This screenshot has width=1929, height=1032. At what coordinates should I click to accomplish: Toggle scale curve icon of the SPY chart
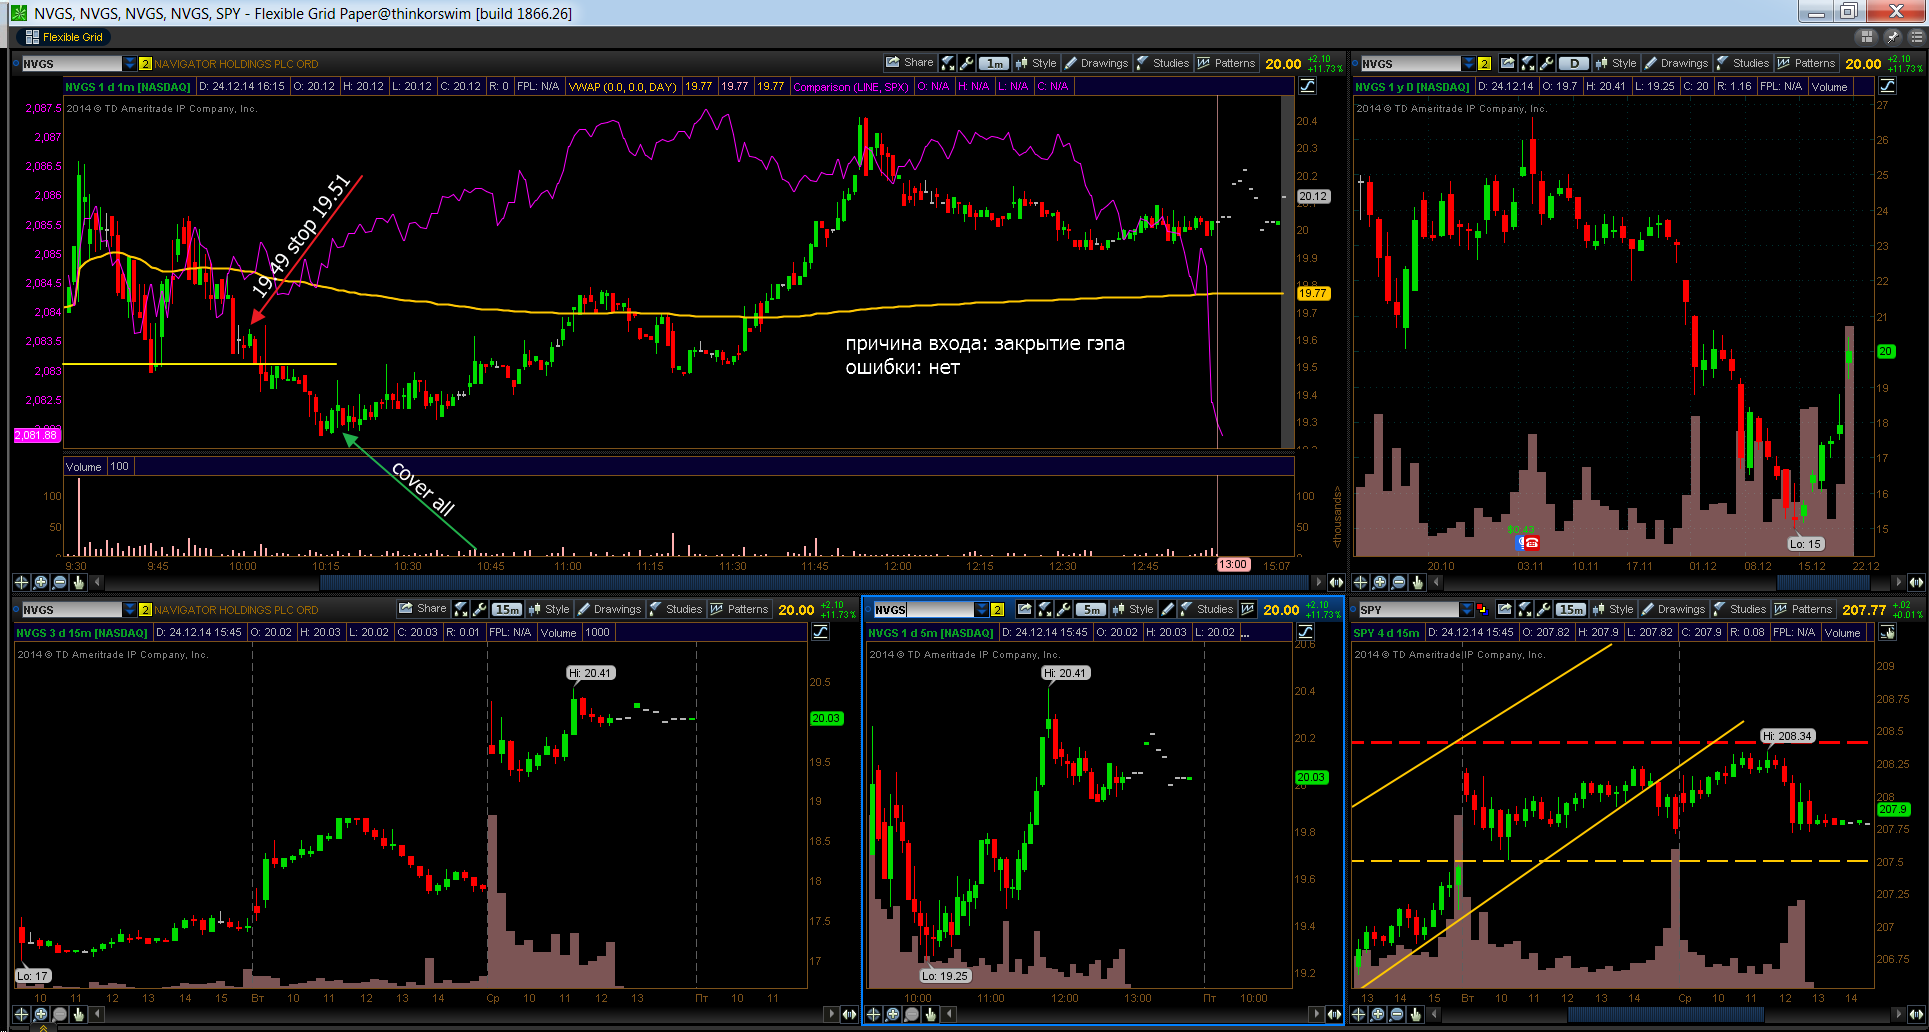(1887, 632)
